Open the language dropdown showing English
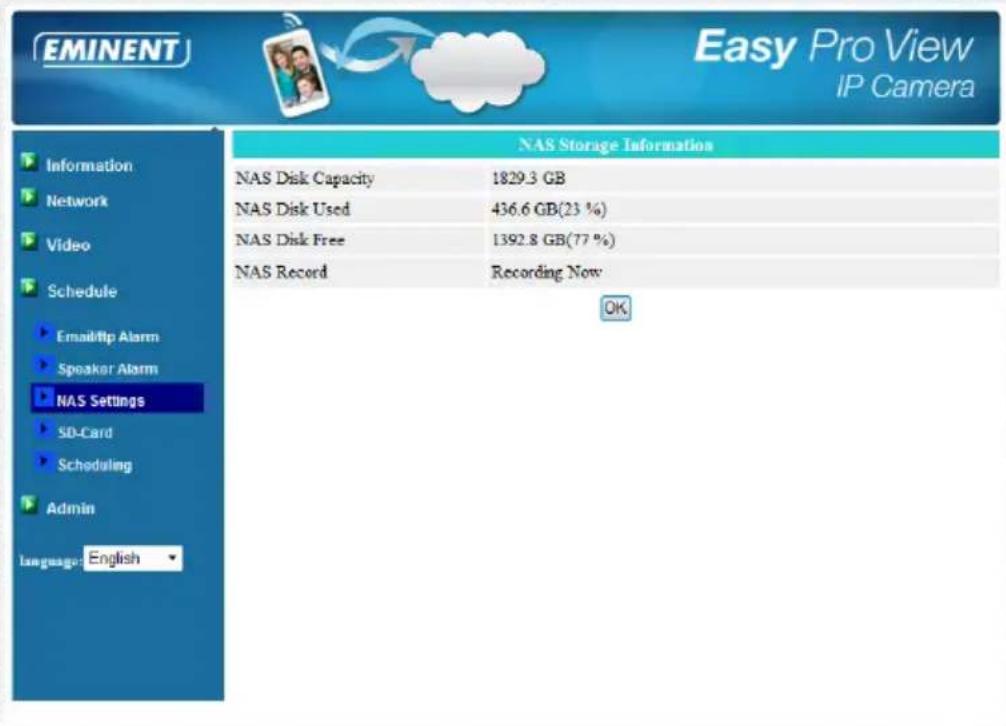This screenshot has width=1006, height=726. [x=133, y=558]
